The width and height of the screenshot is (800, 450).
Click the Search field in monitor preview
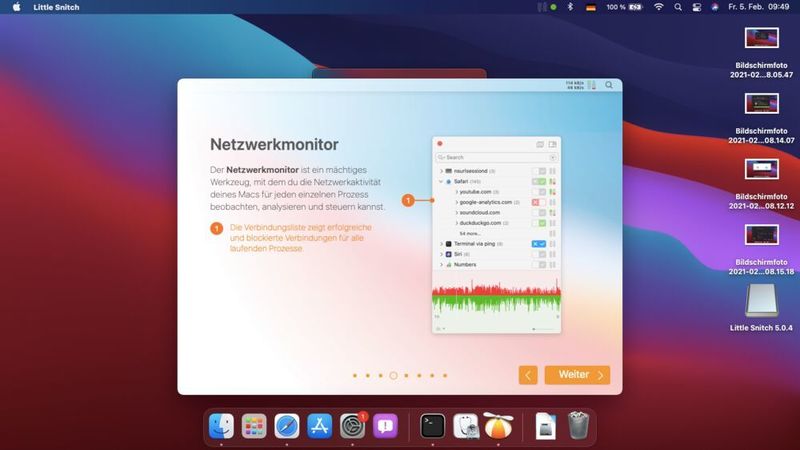pos(496,157)
